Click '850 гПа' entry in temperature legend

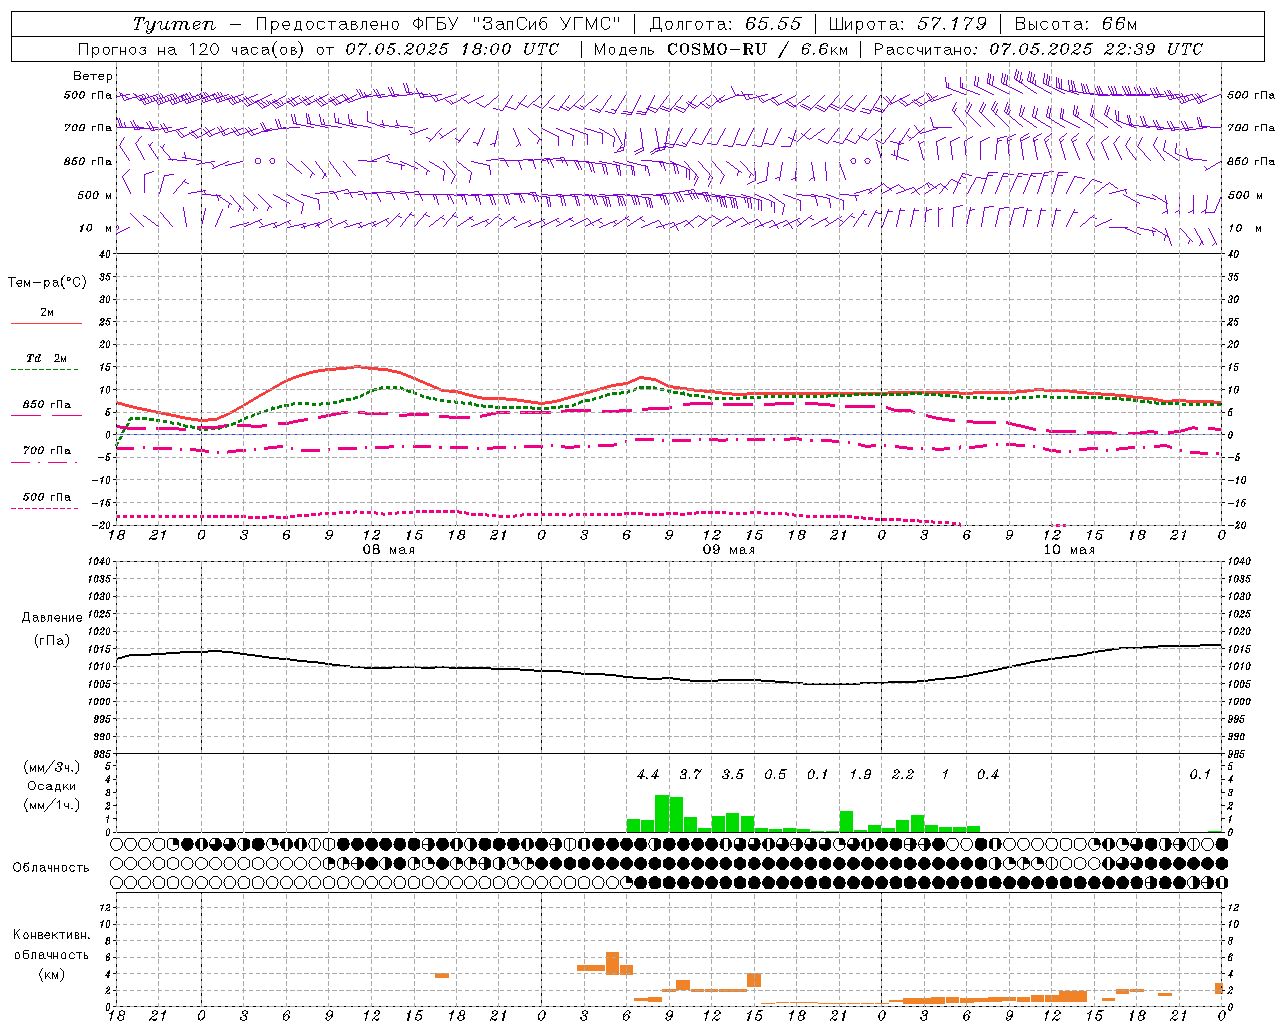coord(47,405)
